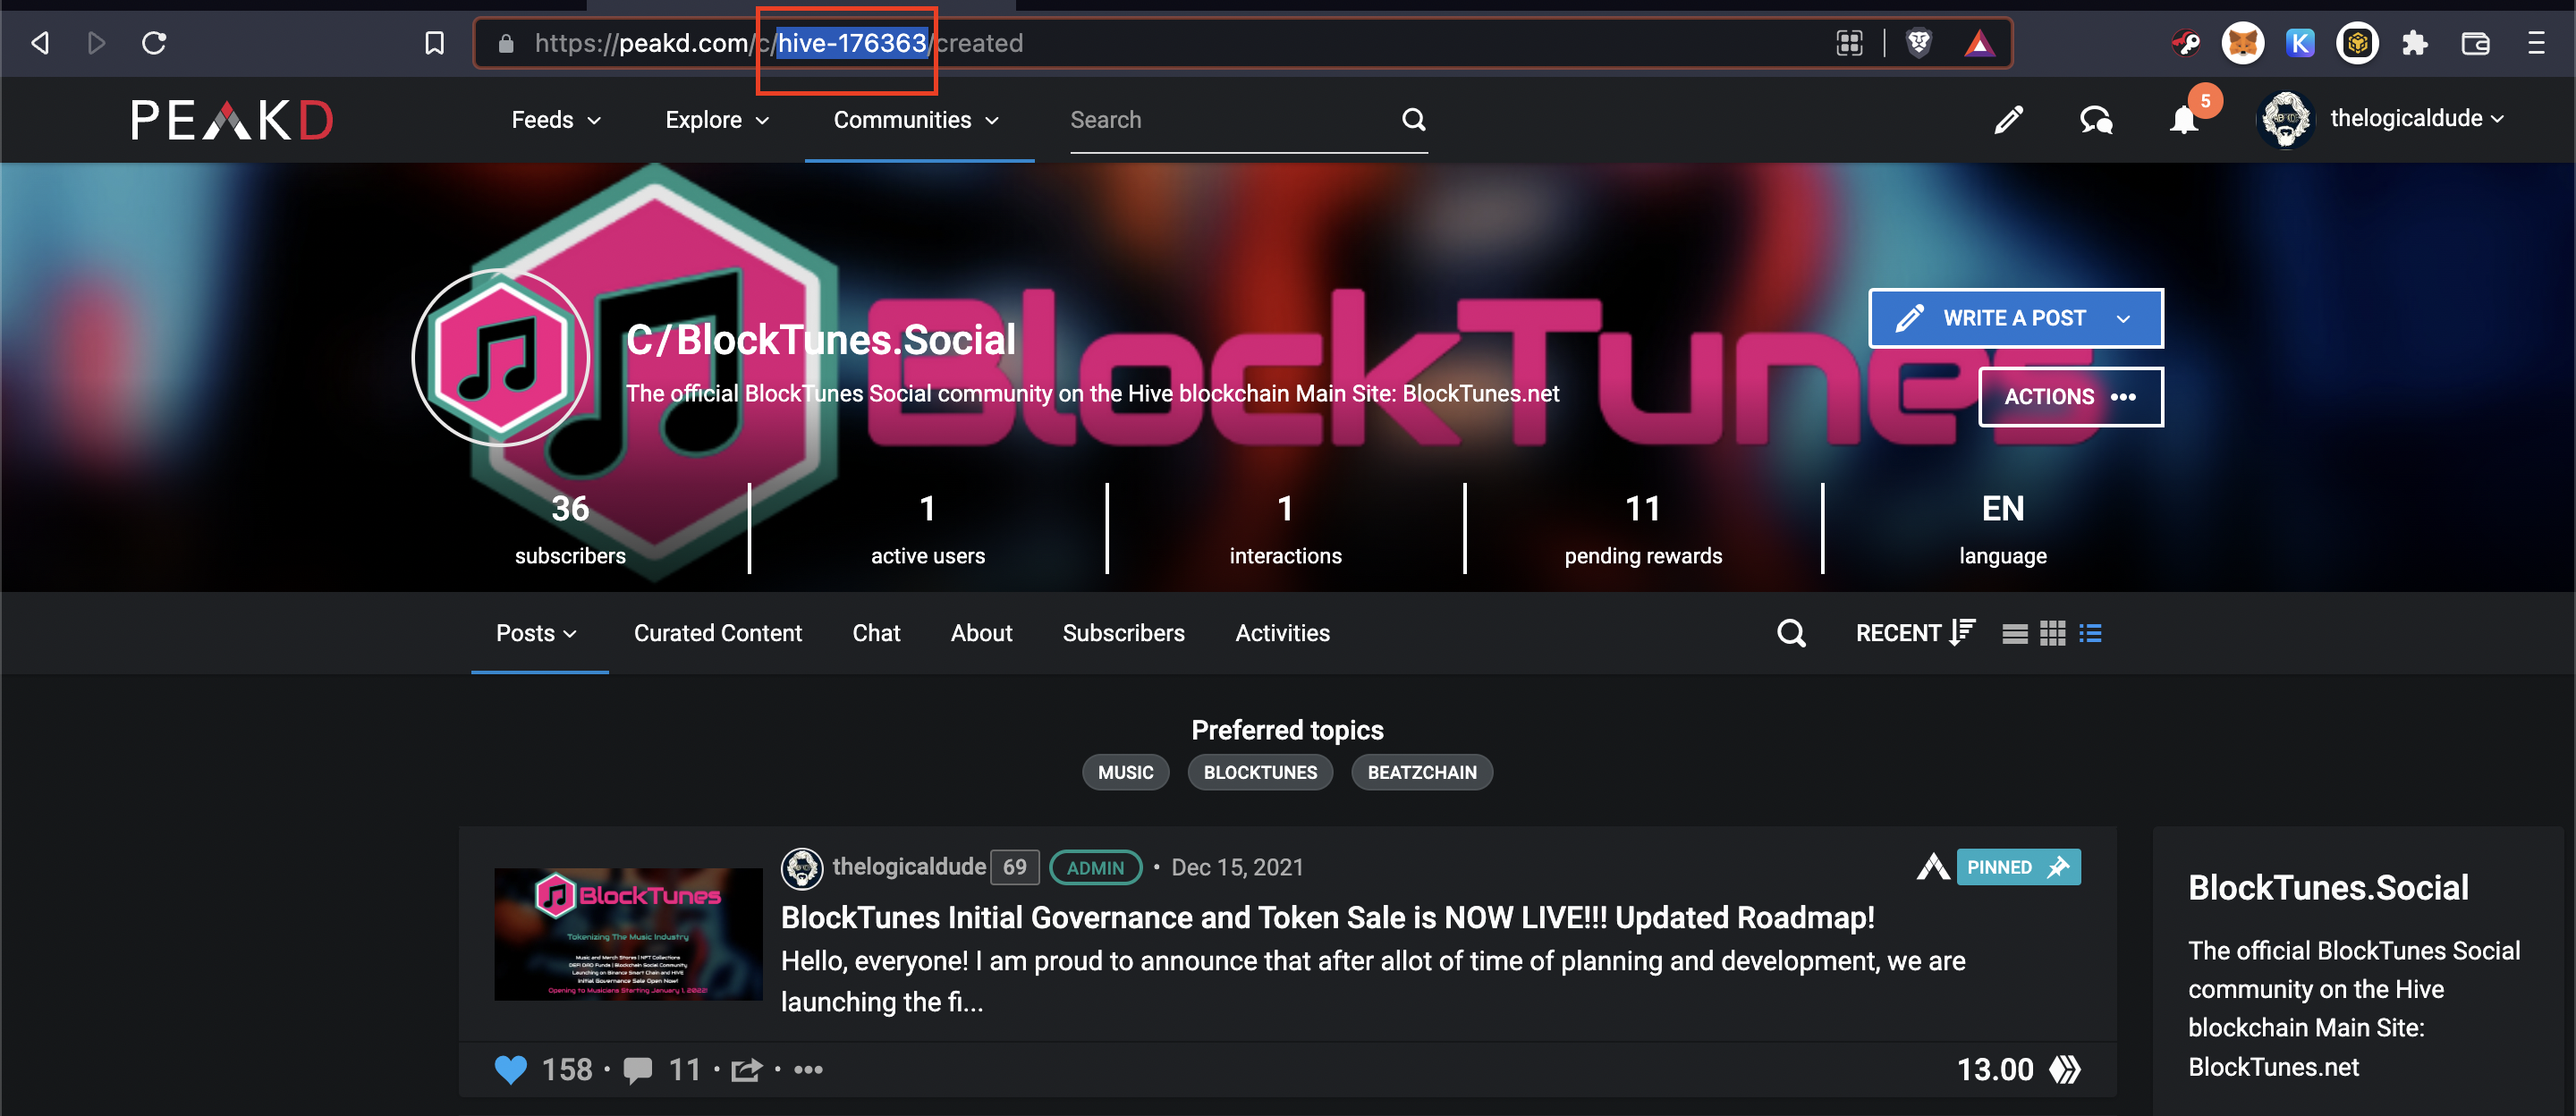Open the pencil compose icon in navbar

pos(2008,120)
